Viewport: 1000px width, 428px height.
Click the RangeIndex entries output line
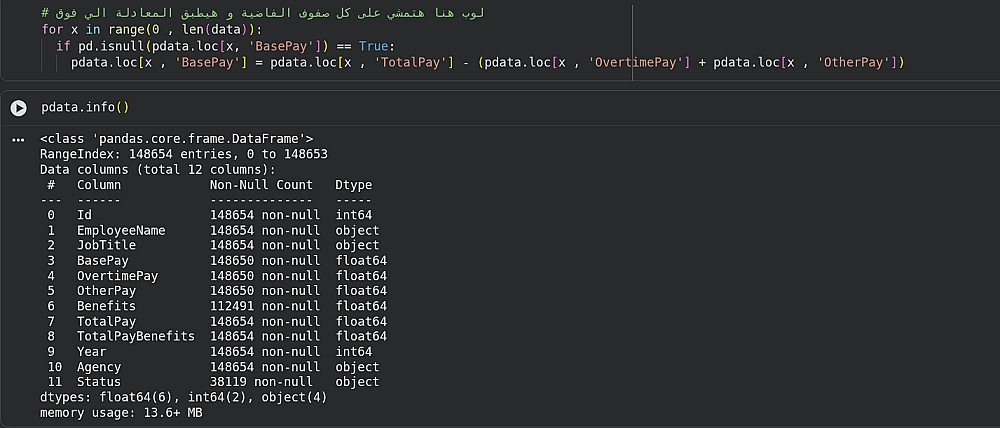(x=184, y=155)
